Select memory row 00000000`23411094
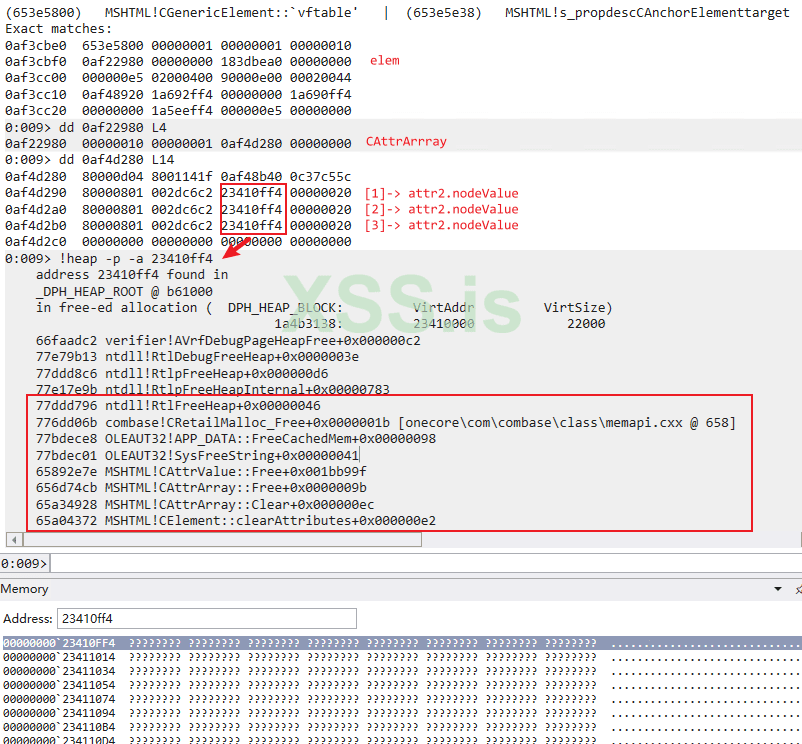Image resolution: width=802 pixels, height=744 pixels. click(401, 713)
